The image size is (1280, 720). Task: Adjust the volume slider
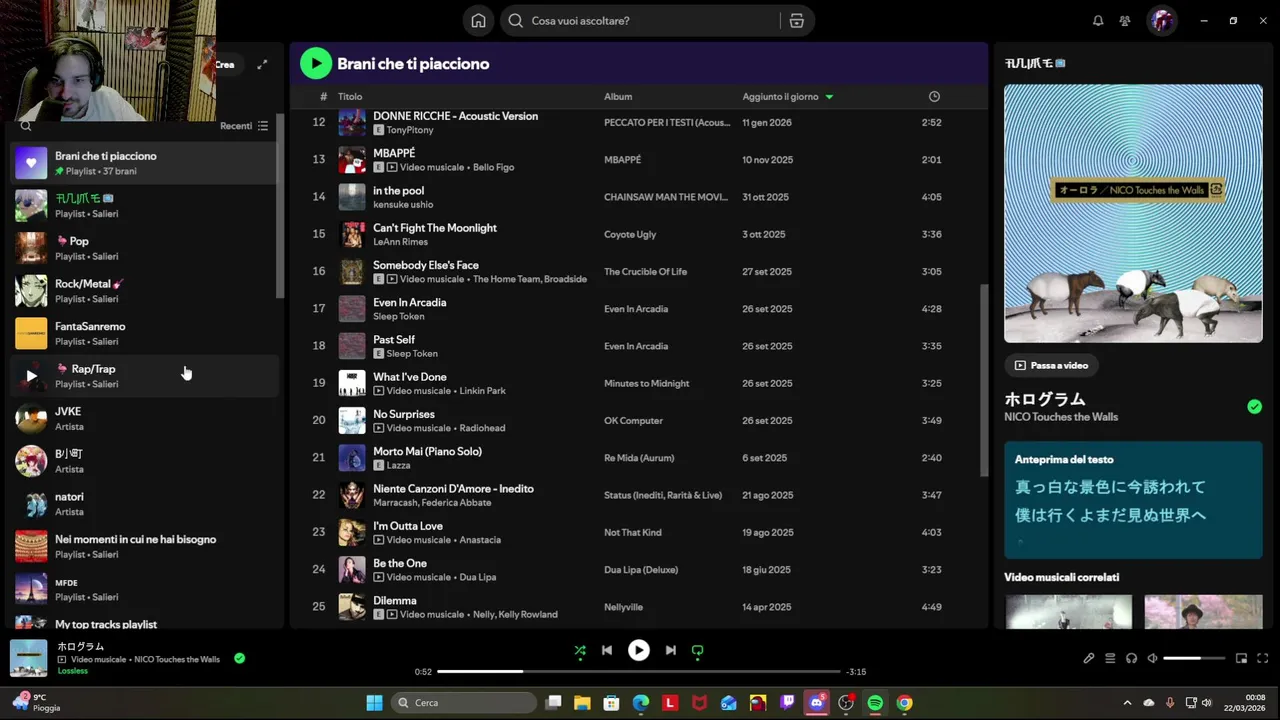tap(1194, 658)
